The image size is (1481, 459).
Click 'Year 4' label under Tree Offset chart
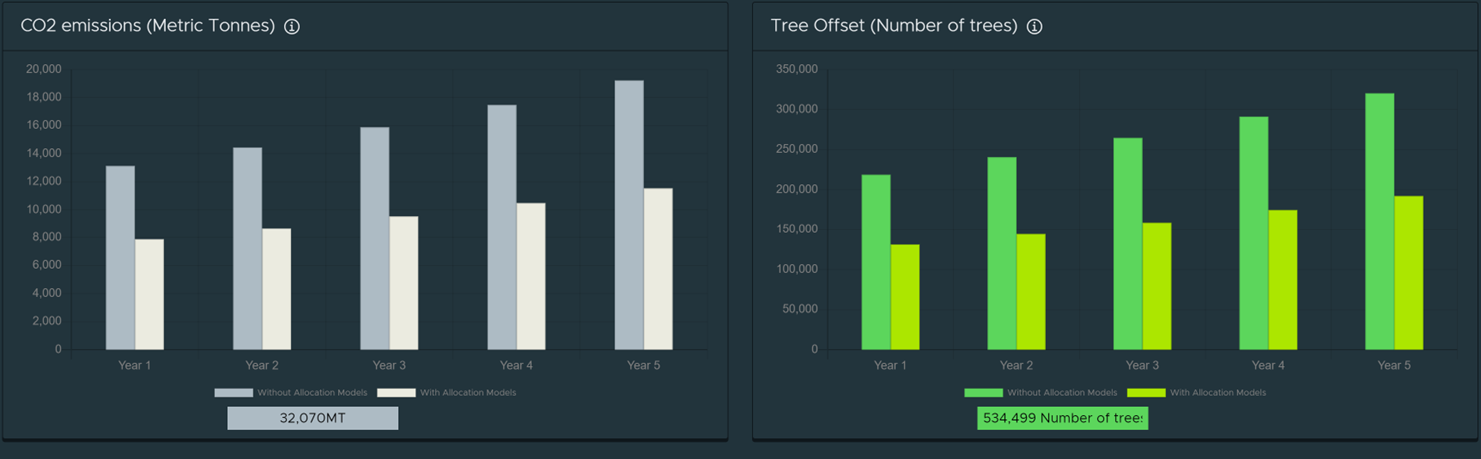tap(1269, 366)
